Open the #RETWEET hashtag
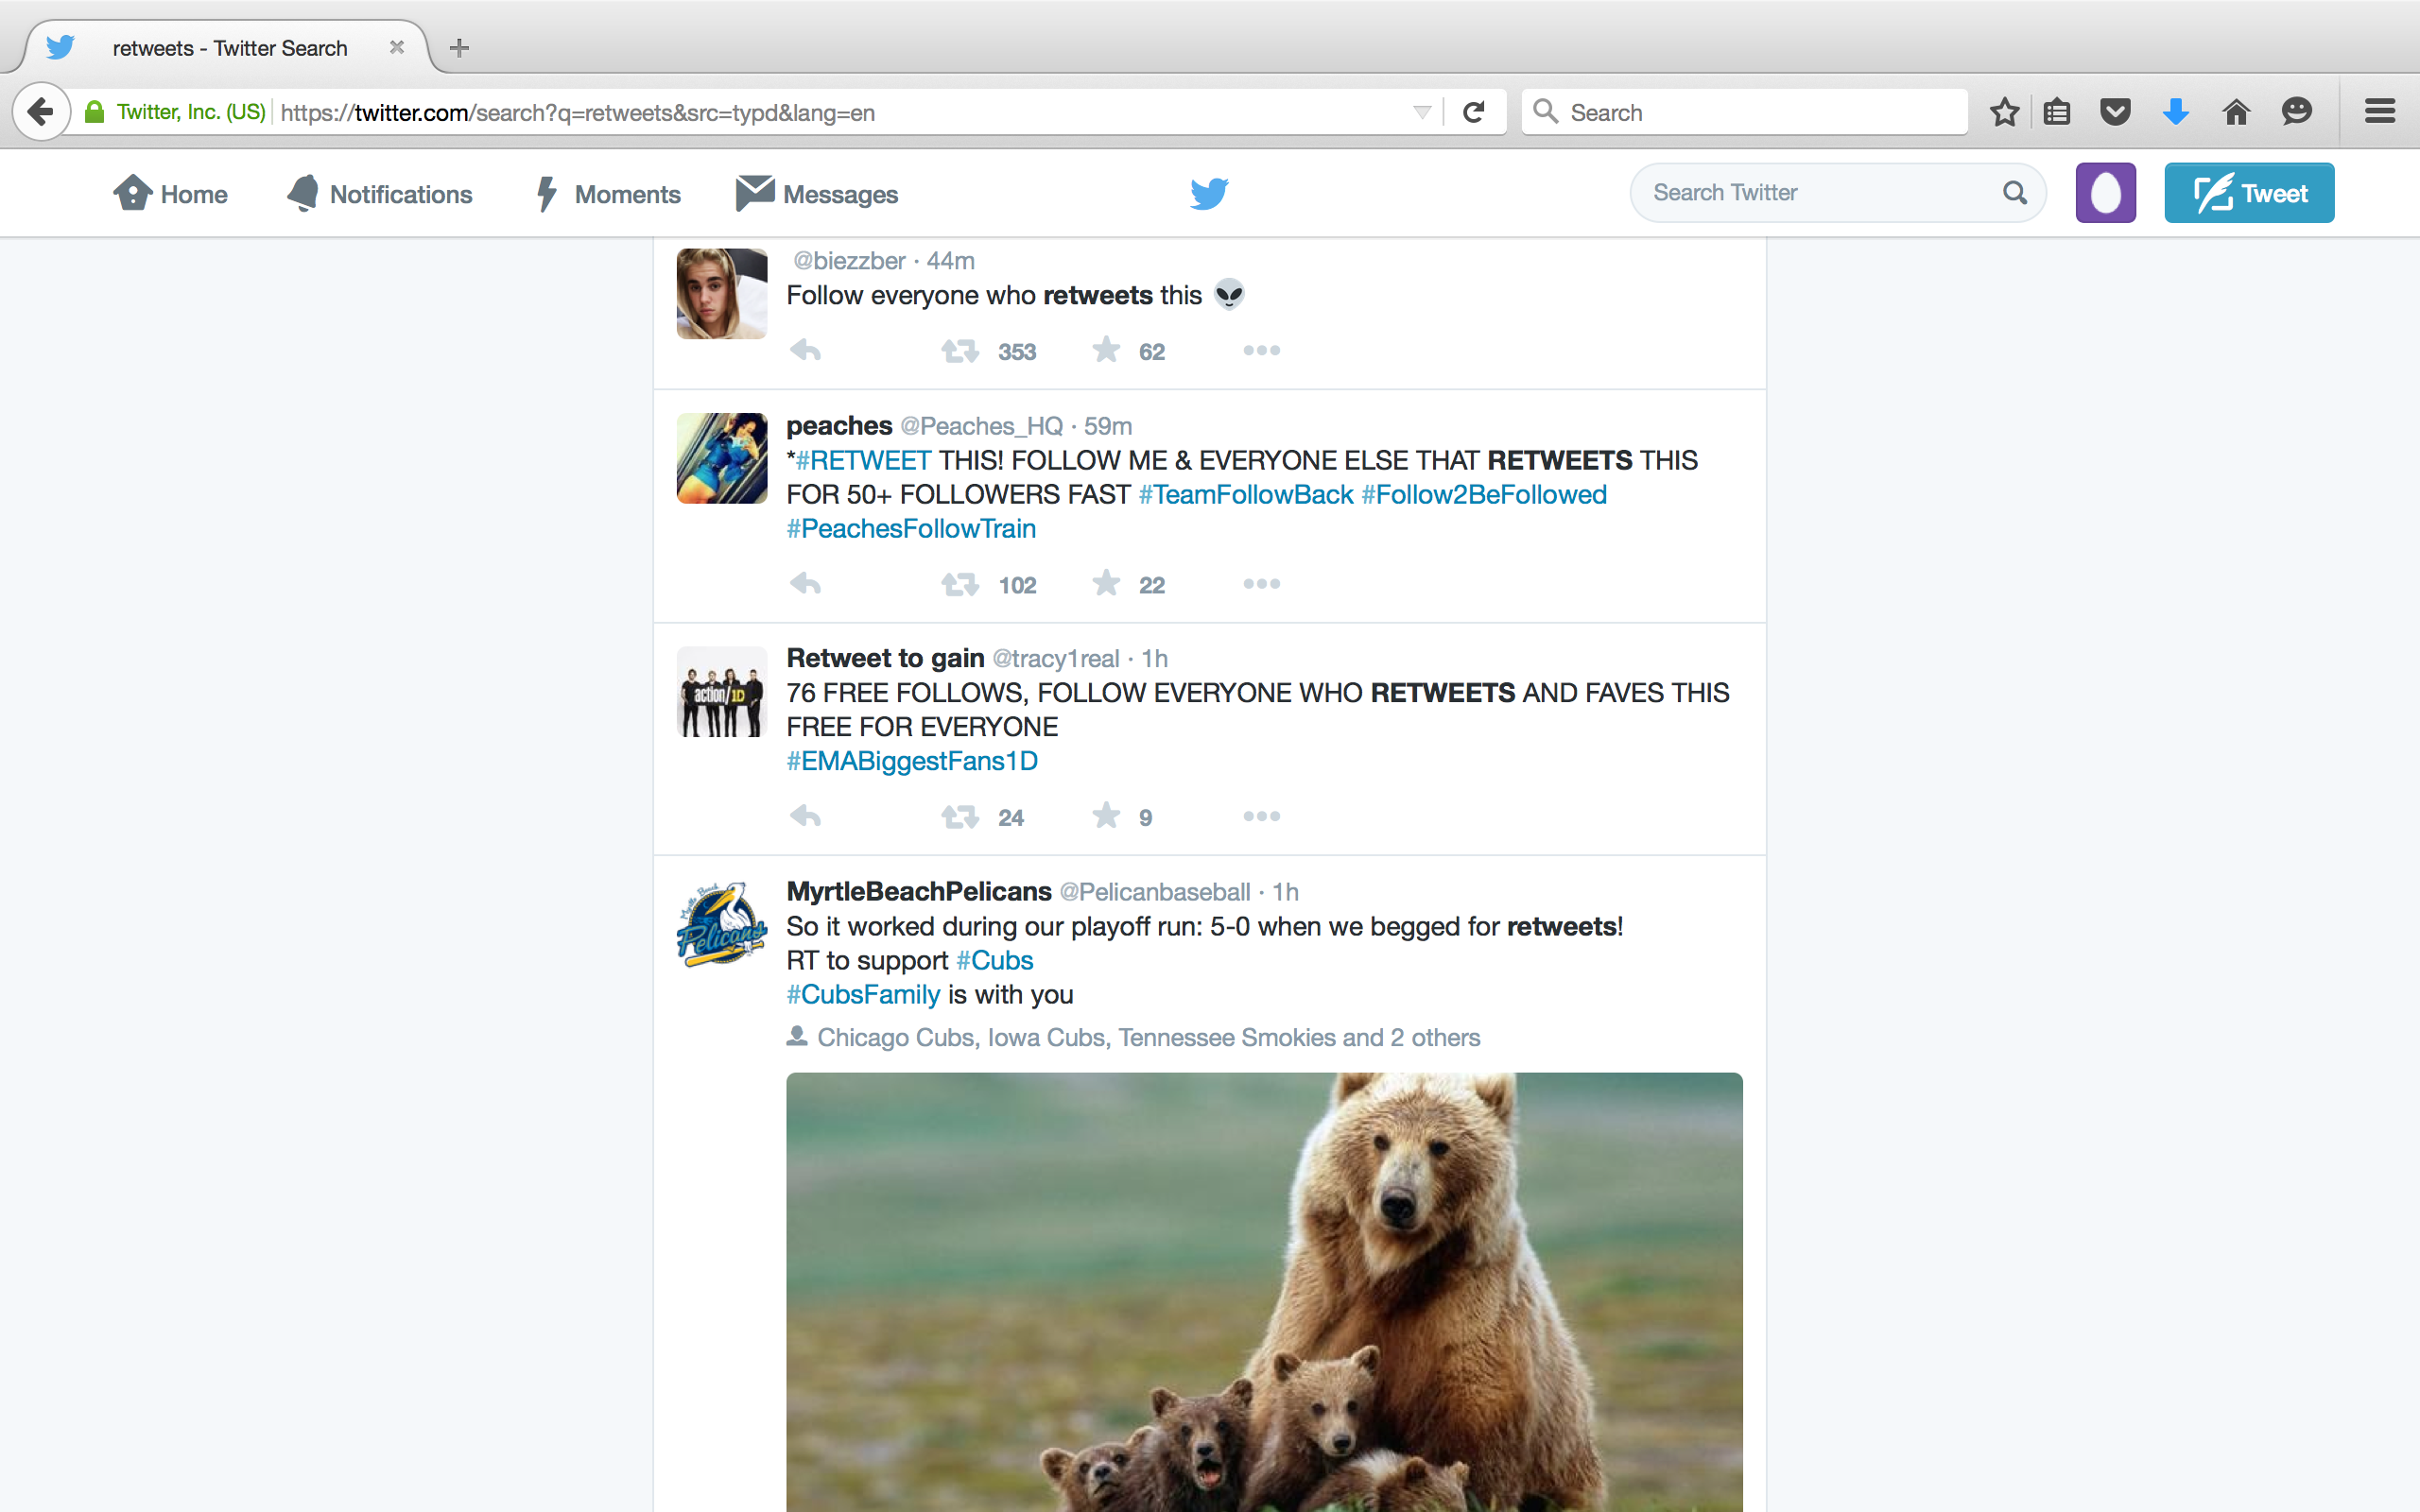Image resolution: width=2420 pixels, height=1512 pixels. 863,460
